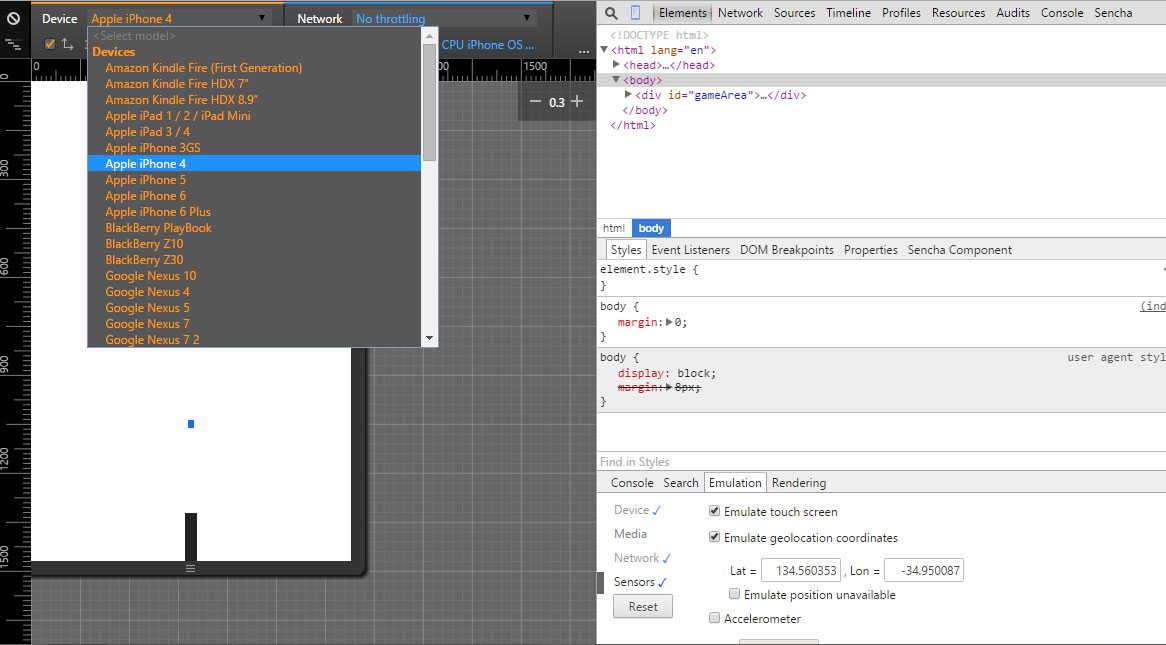Open the Sencha tab
1166x645 pixels.
pyautogui.click(x=1113, y=13)
